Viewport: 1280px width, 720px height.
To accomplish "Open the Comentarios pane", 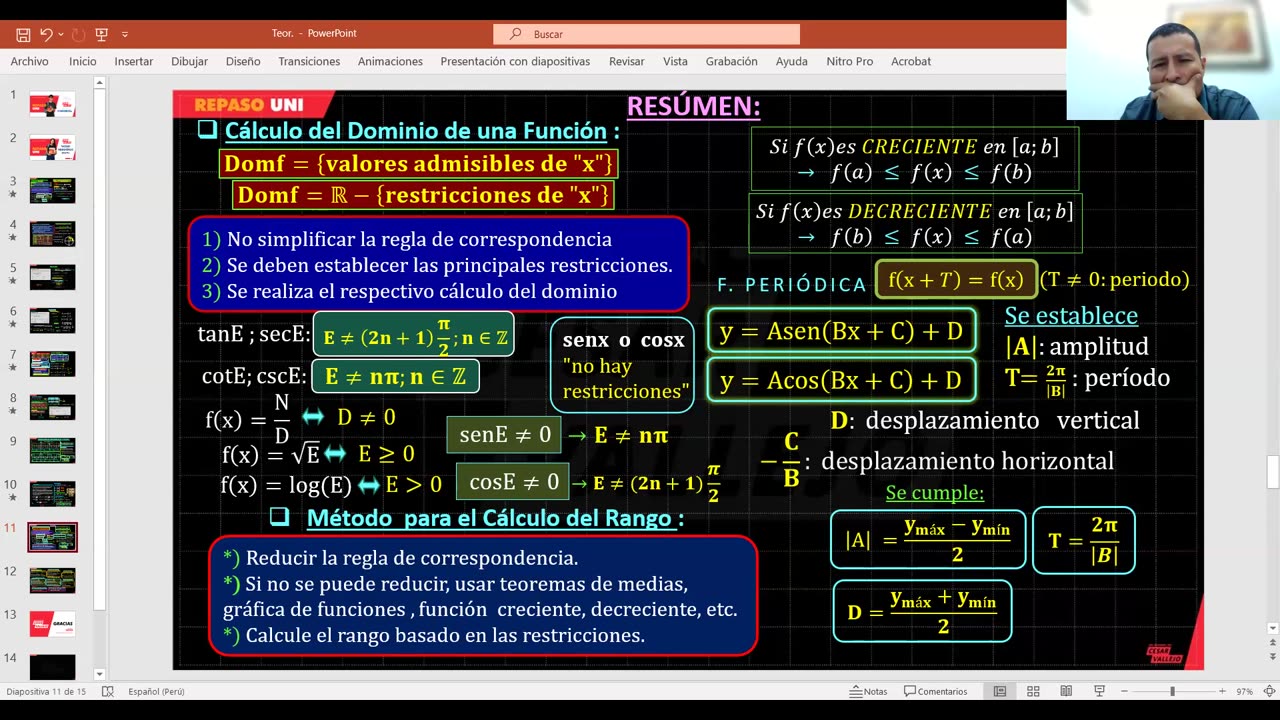I will click(x=936, y=691).
